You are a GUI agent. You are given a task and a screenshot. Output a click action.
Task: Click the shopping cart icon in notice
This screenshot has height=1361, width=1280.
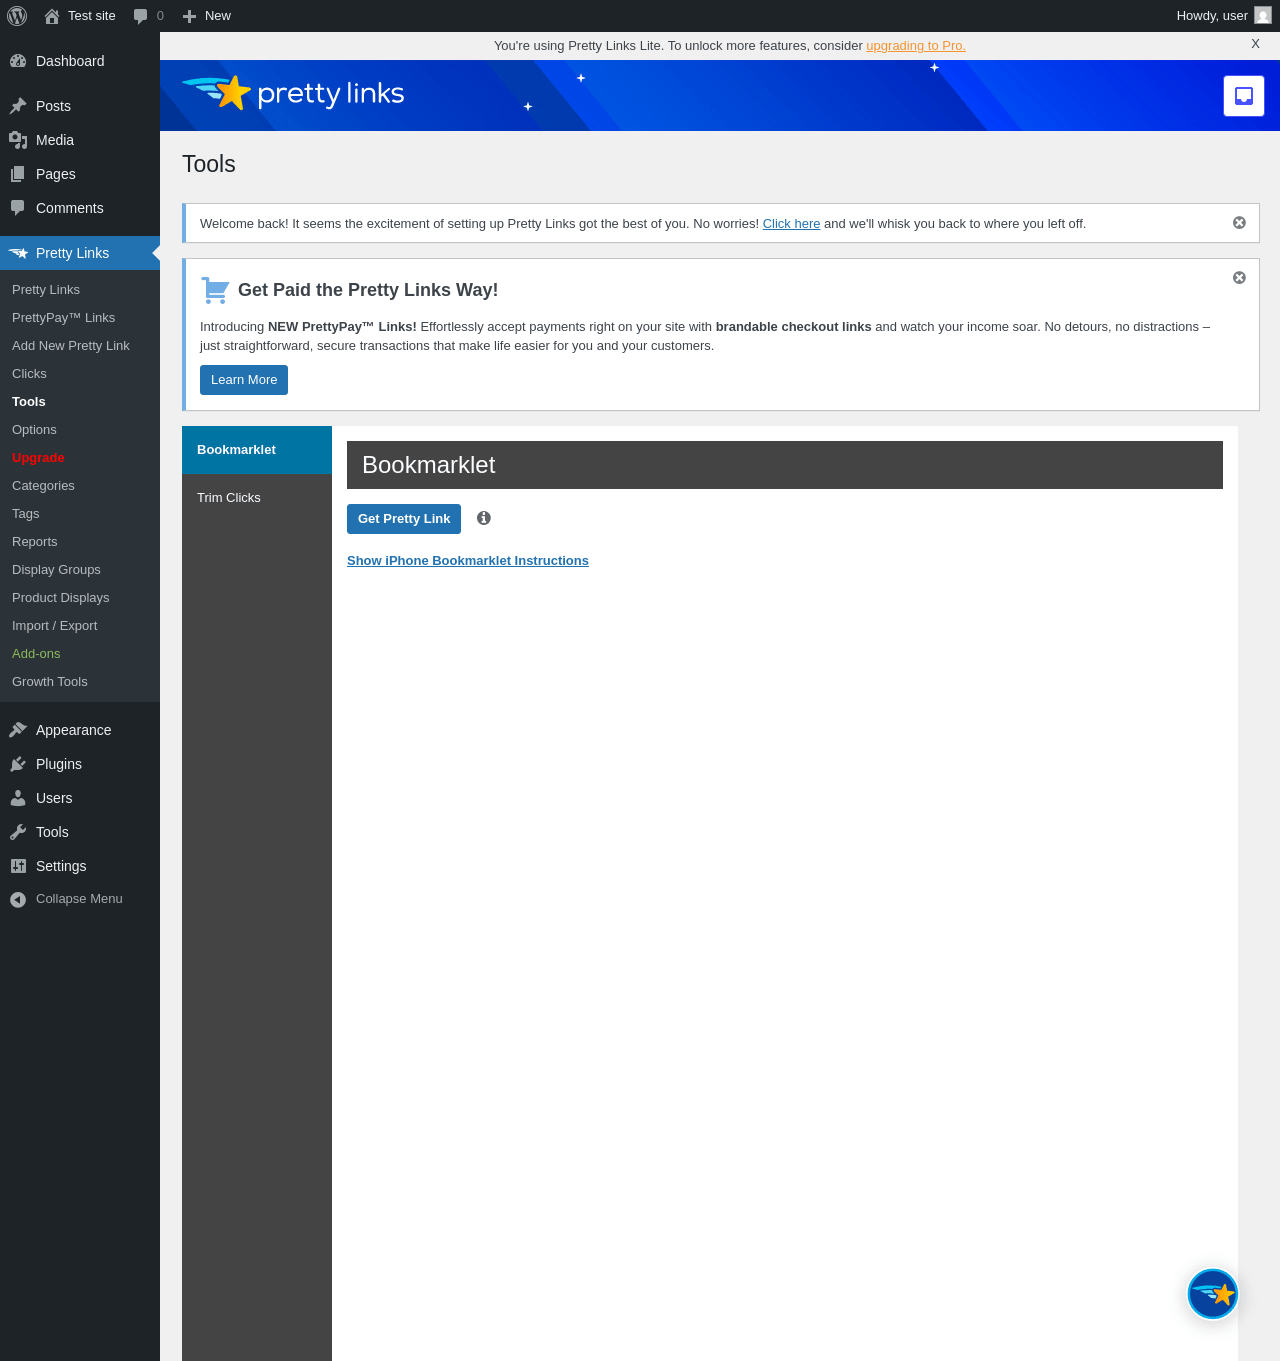(215, 290)
